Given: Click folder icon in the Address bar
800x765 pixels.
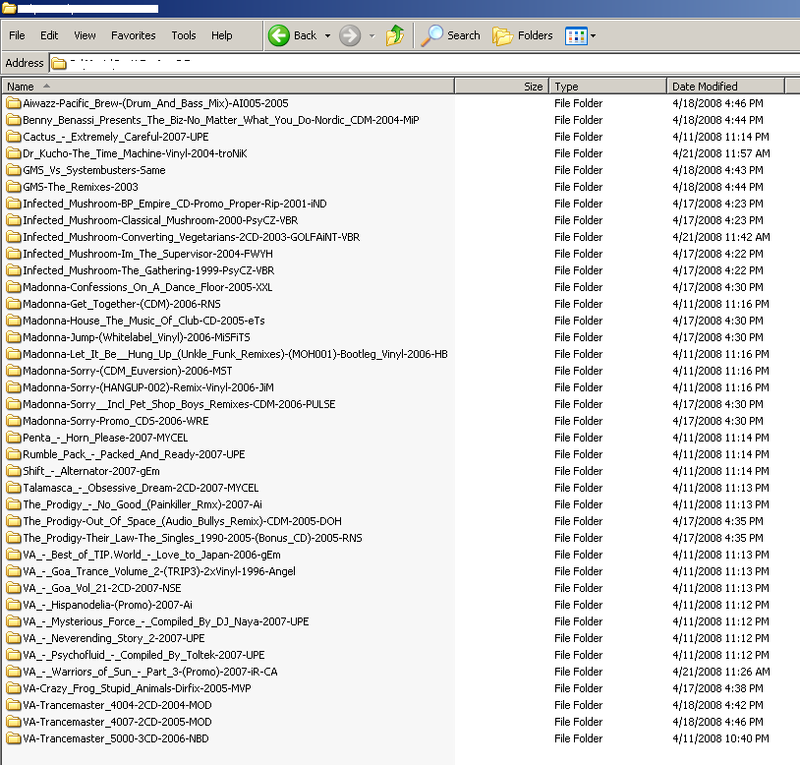Looking at the screenshot, I should click(59, 63).
